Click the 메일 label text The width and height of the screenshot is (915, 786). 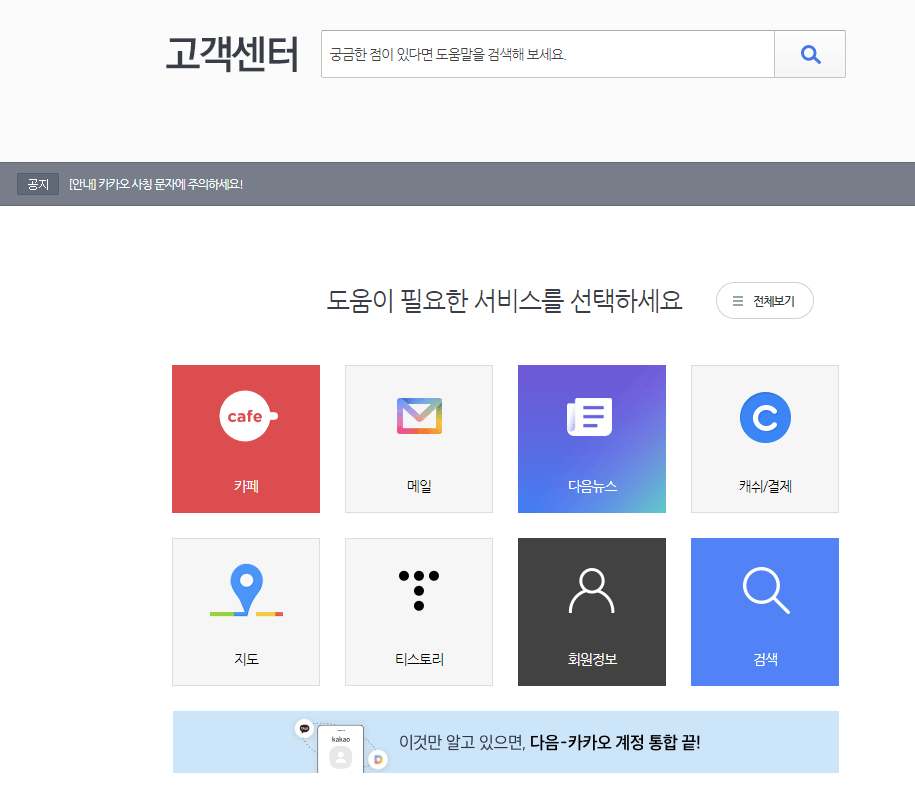coord(419,486)
